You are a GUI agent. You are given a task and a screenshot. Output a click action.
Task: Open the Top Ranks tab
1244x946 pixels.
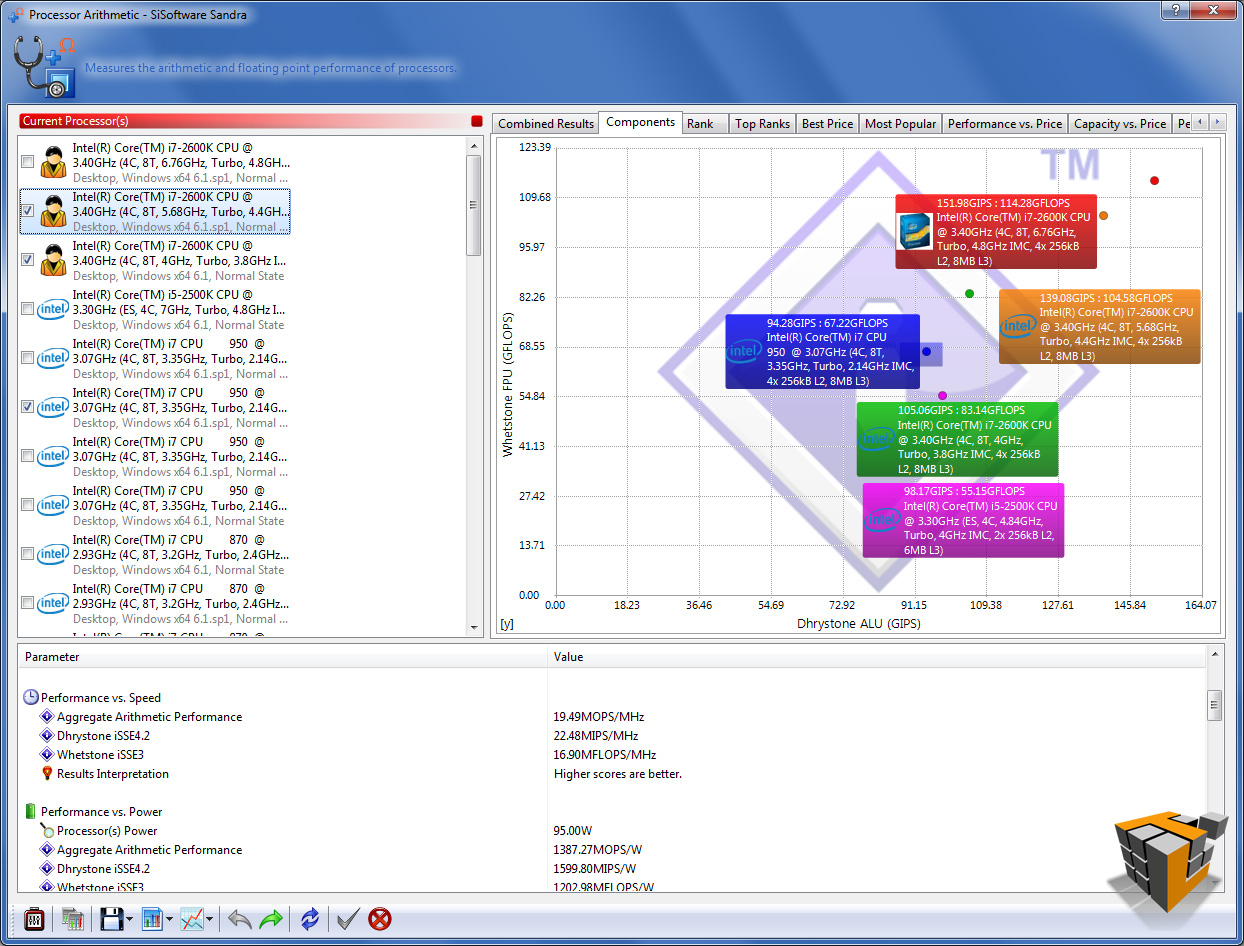[762, 124]
